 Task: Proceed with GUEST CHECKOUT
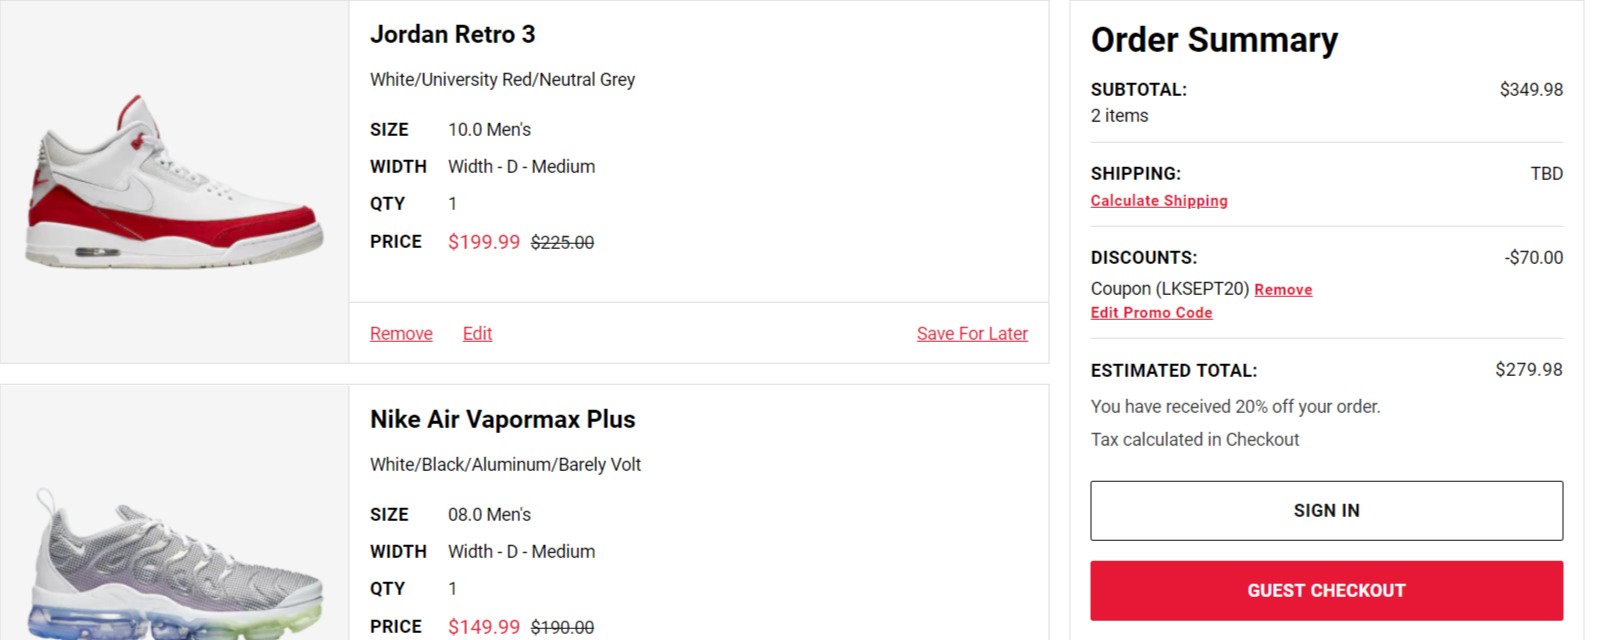pyautogui.click(x=1326, y=591)
